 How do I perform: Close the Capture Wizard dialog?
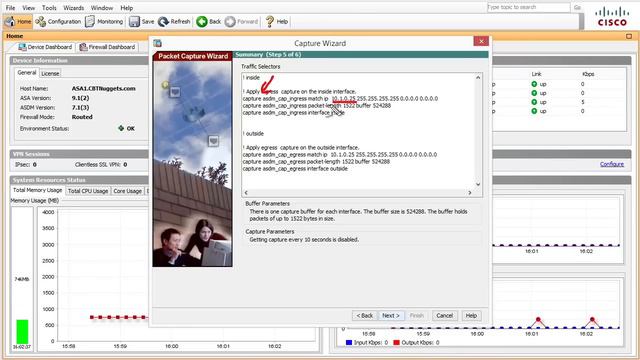(481, 41)
